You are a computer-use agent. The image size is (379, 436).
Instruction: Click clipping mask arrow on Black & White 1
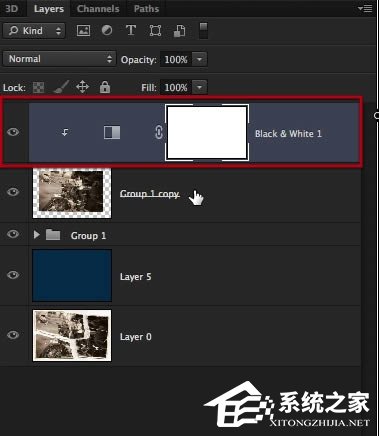click(x=65, y=133)
